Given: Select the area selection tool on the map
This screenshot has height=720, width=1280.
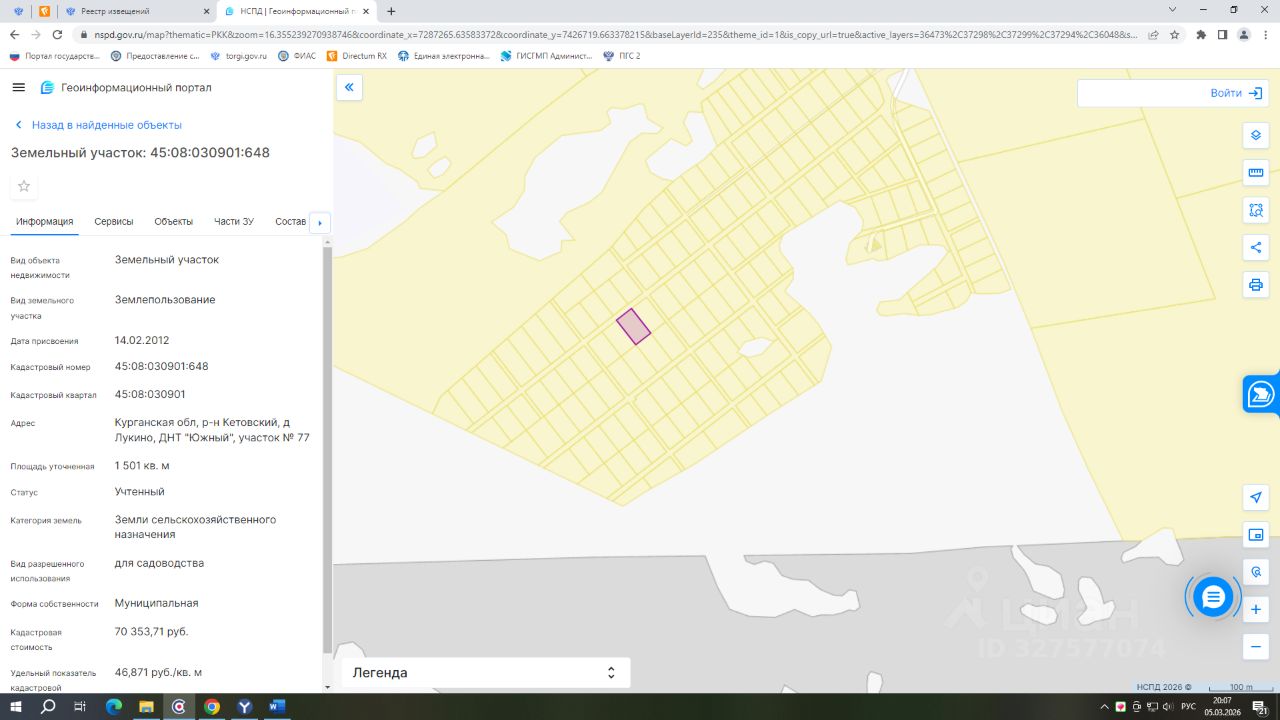Looking at the screenshot, I should point(1256,210).
